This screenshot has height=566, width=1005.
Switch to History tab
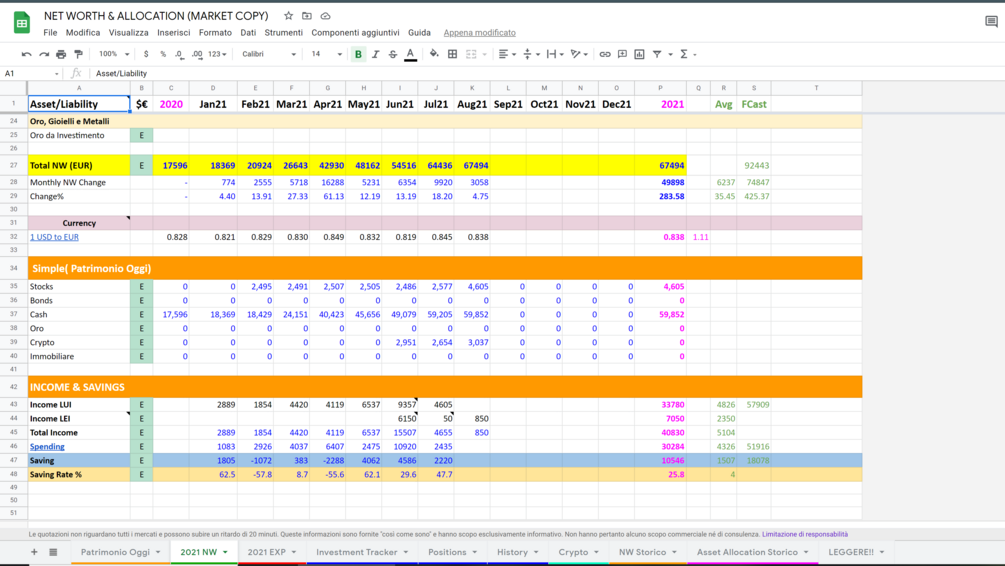[517, 552]
